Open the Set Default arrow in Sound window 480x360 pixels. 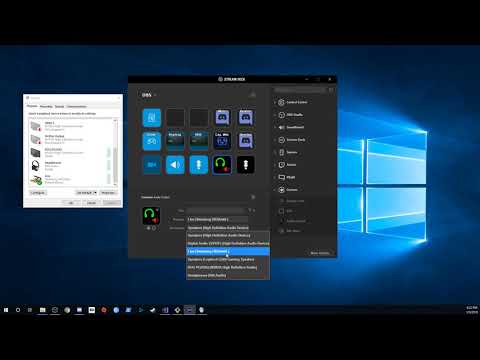(95, 193)
